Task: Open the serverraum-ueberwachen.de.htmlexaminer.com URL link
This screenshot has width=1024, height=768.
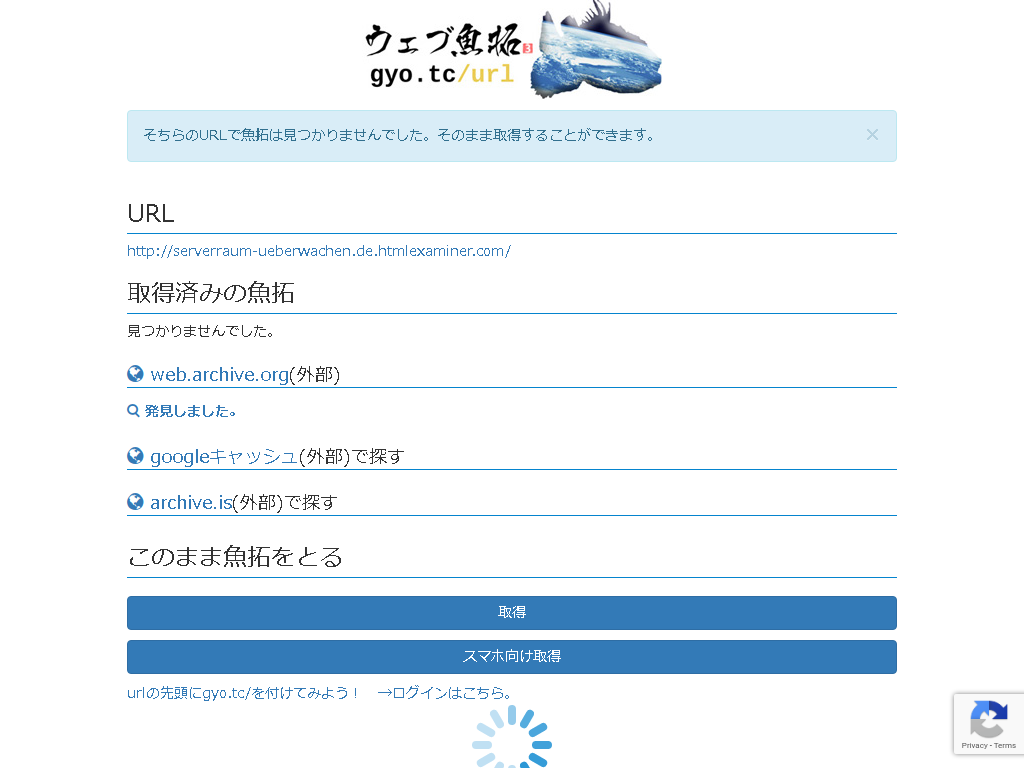Action: tap(318, 251)
